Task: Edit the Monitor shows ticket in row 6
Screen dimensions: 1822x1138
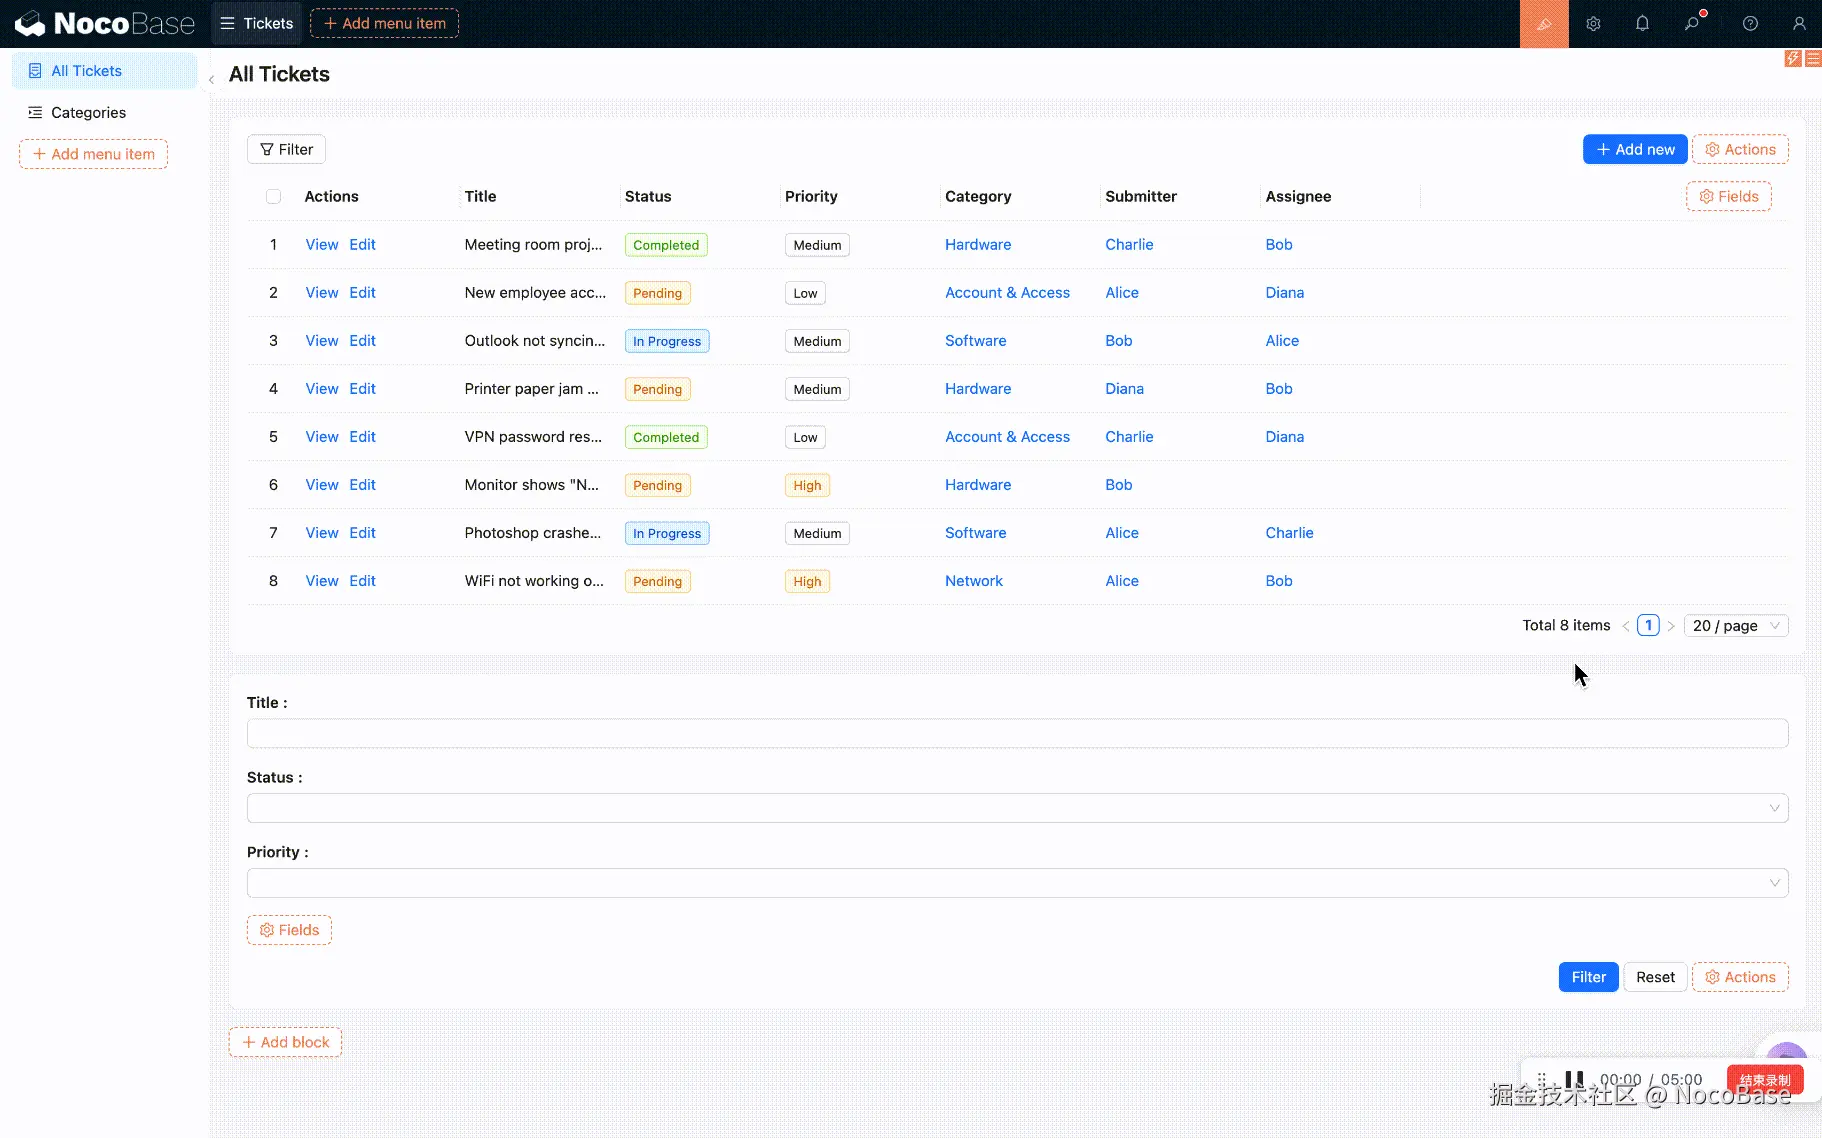Action: (362, 485)
